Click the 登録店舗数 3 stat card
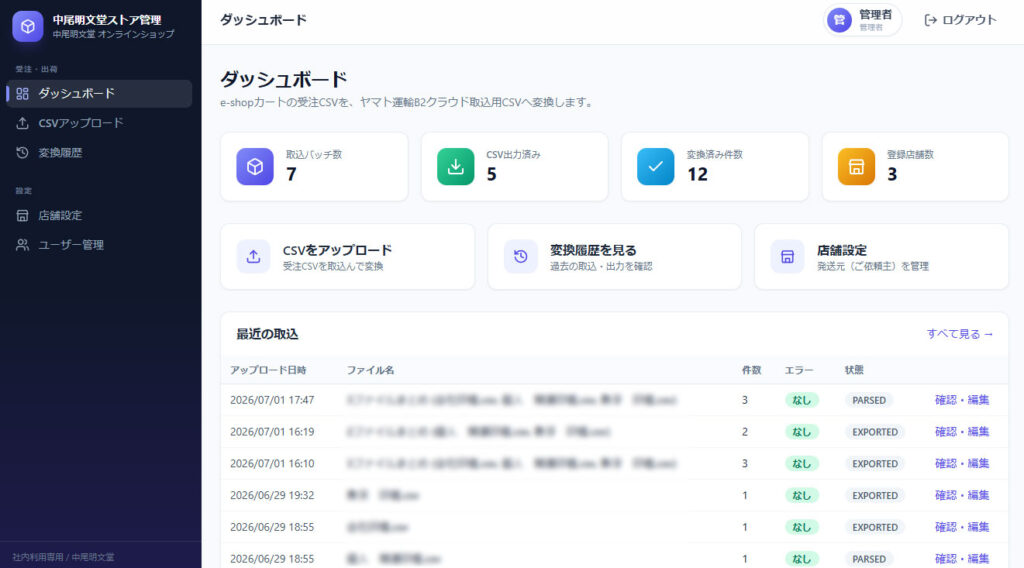The height and width of the screenshot is (568, 1024). 915,166
